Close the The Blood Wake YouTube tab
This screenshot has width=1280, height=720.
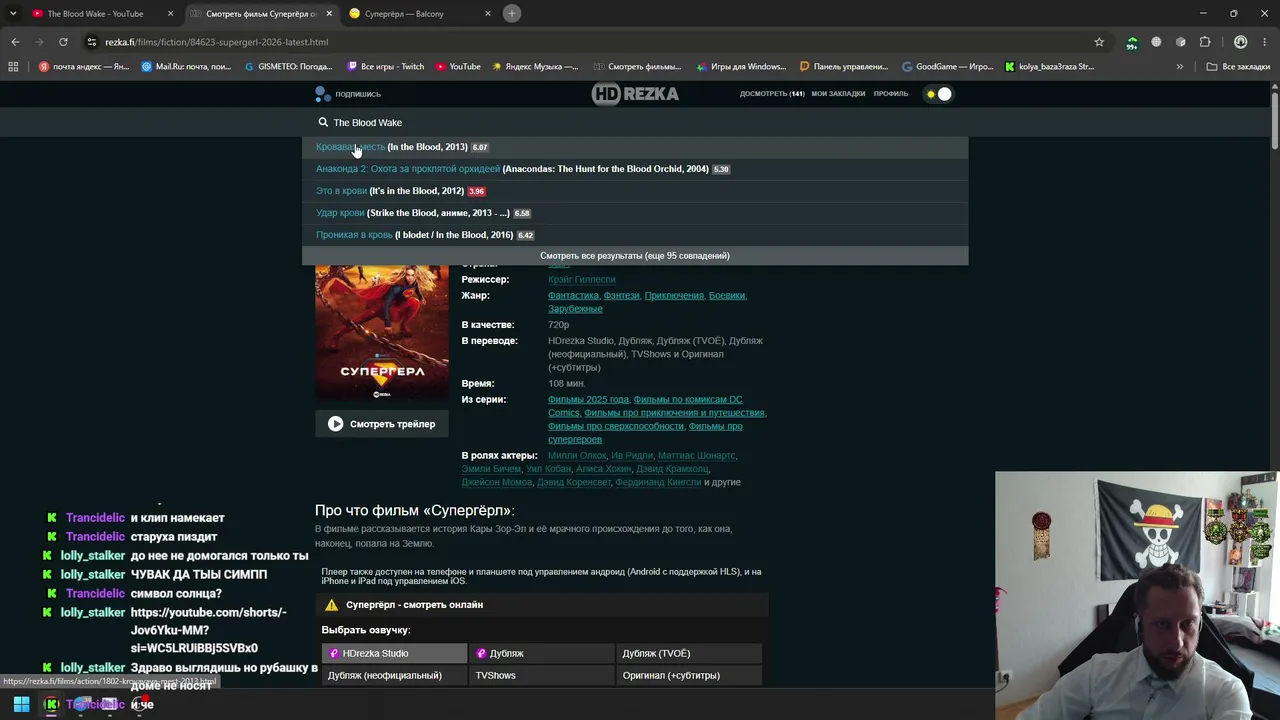tap(170, 14)
